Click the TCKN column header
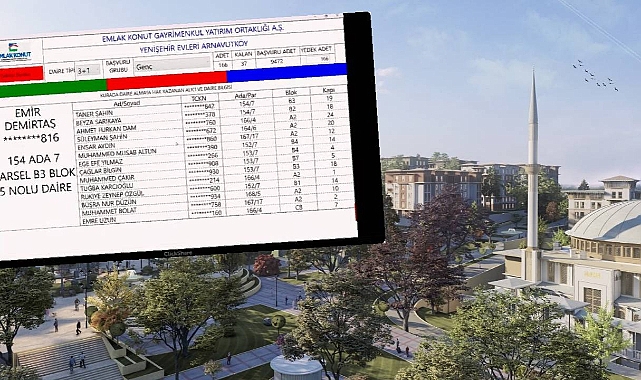 (x=199, y=98)
